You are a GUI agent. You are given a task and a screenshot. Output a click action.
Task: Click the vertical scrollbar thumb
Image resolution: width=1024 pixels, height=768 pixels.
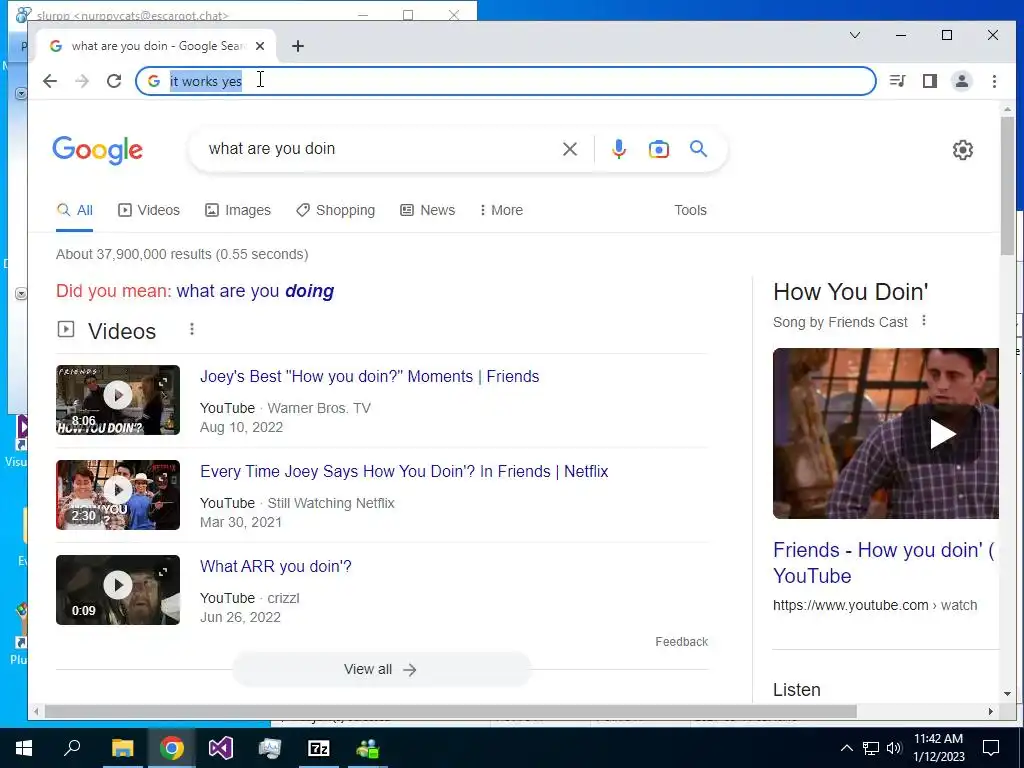(x=1007, y=187)
